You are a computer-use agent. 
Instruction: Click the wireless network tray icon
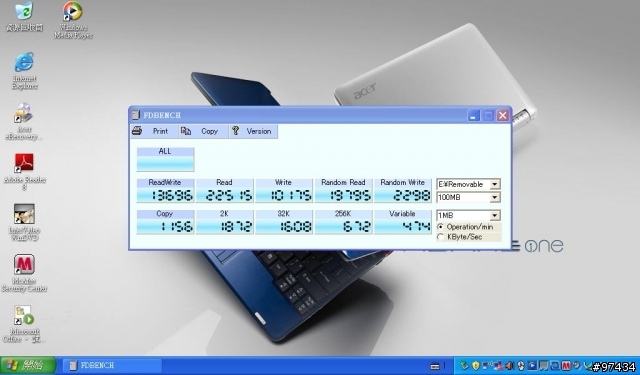click(487, 365)
